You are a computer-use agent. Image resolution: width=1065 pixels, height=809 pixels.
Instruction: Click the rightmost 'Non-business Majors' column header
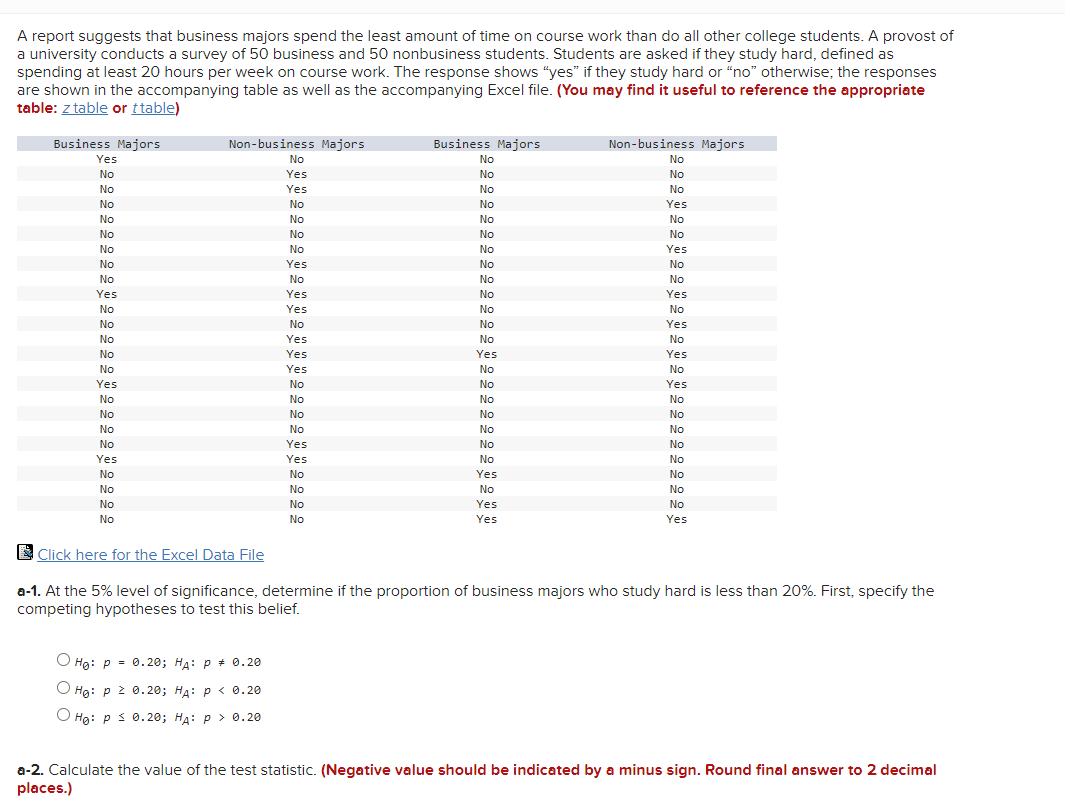coord(676,144)
